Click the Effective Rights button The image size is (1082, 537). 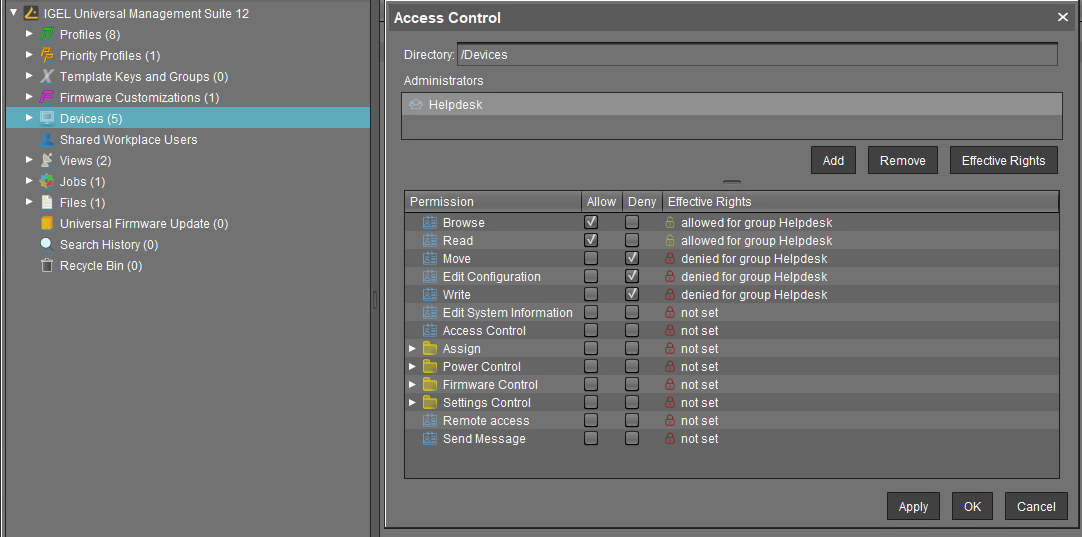[x=1003, y=161]
